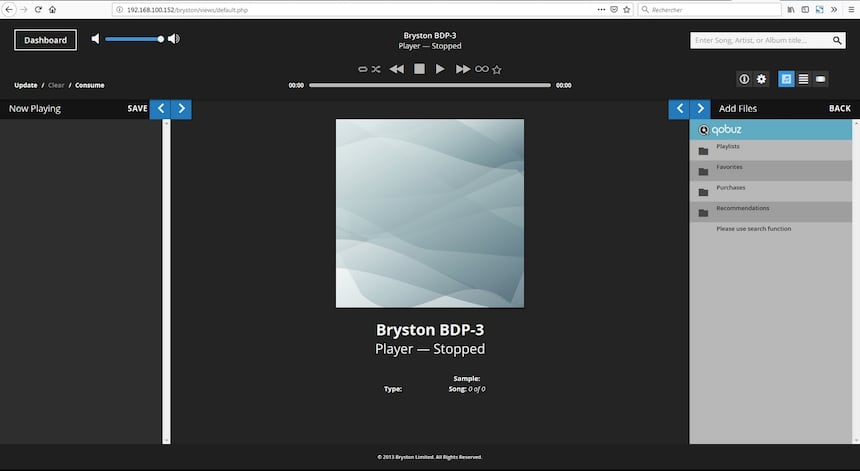The height and width of the screenshot is (471, 860).
Task: Open the browser library icon
Action: point(791,9)
